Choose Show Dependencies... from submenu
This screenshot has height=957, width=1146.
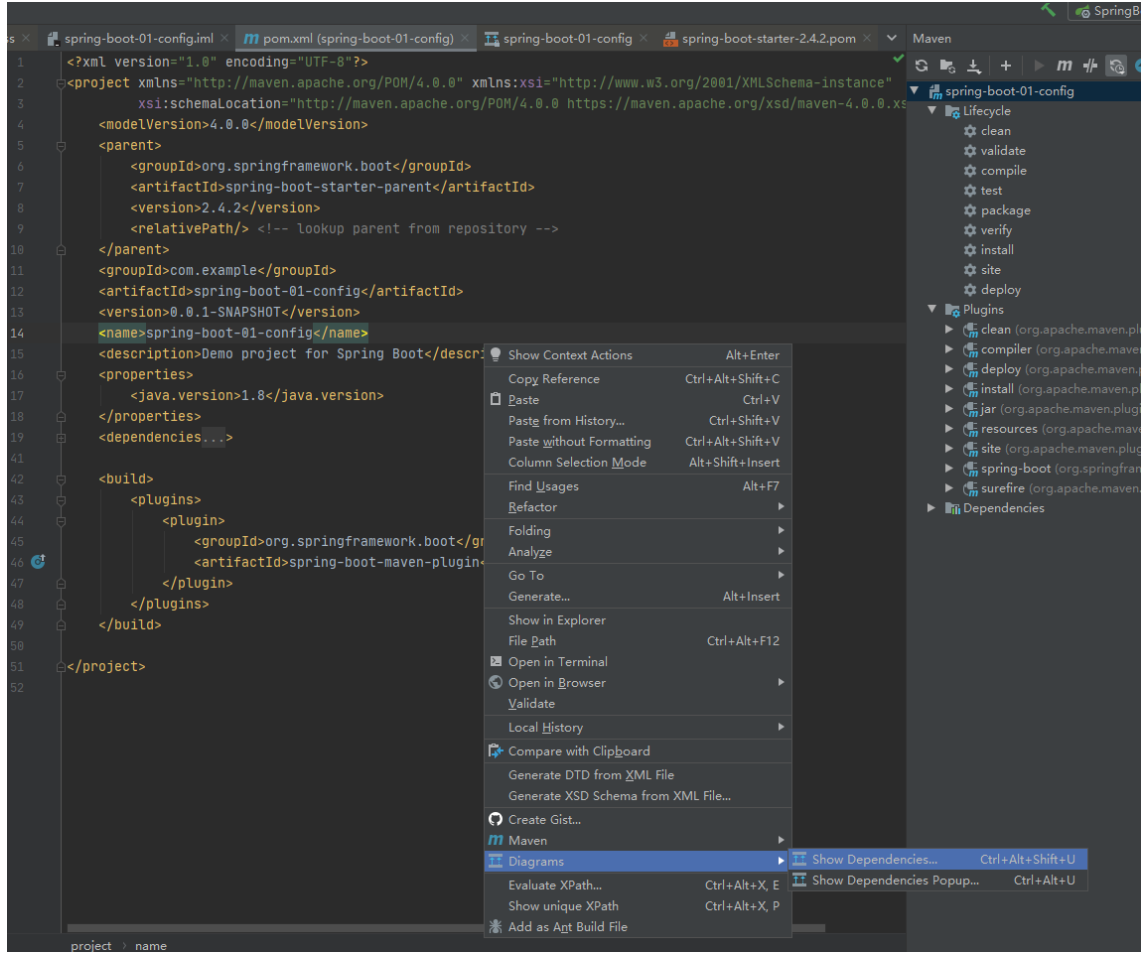(x=939, y=859)
